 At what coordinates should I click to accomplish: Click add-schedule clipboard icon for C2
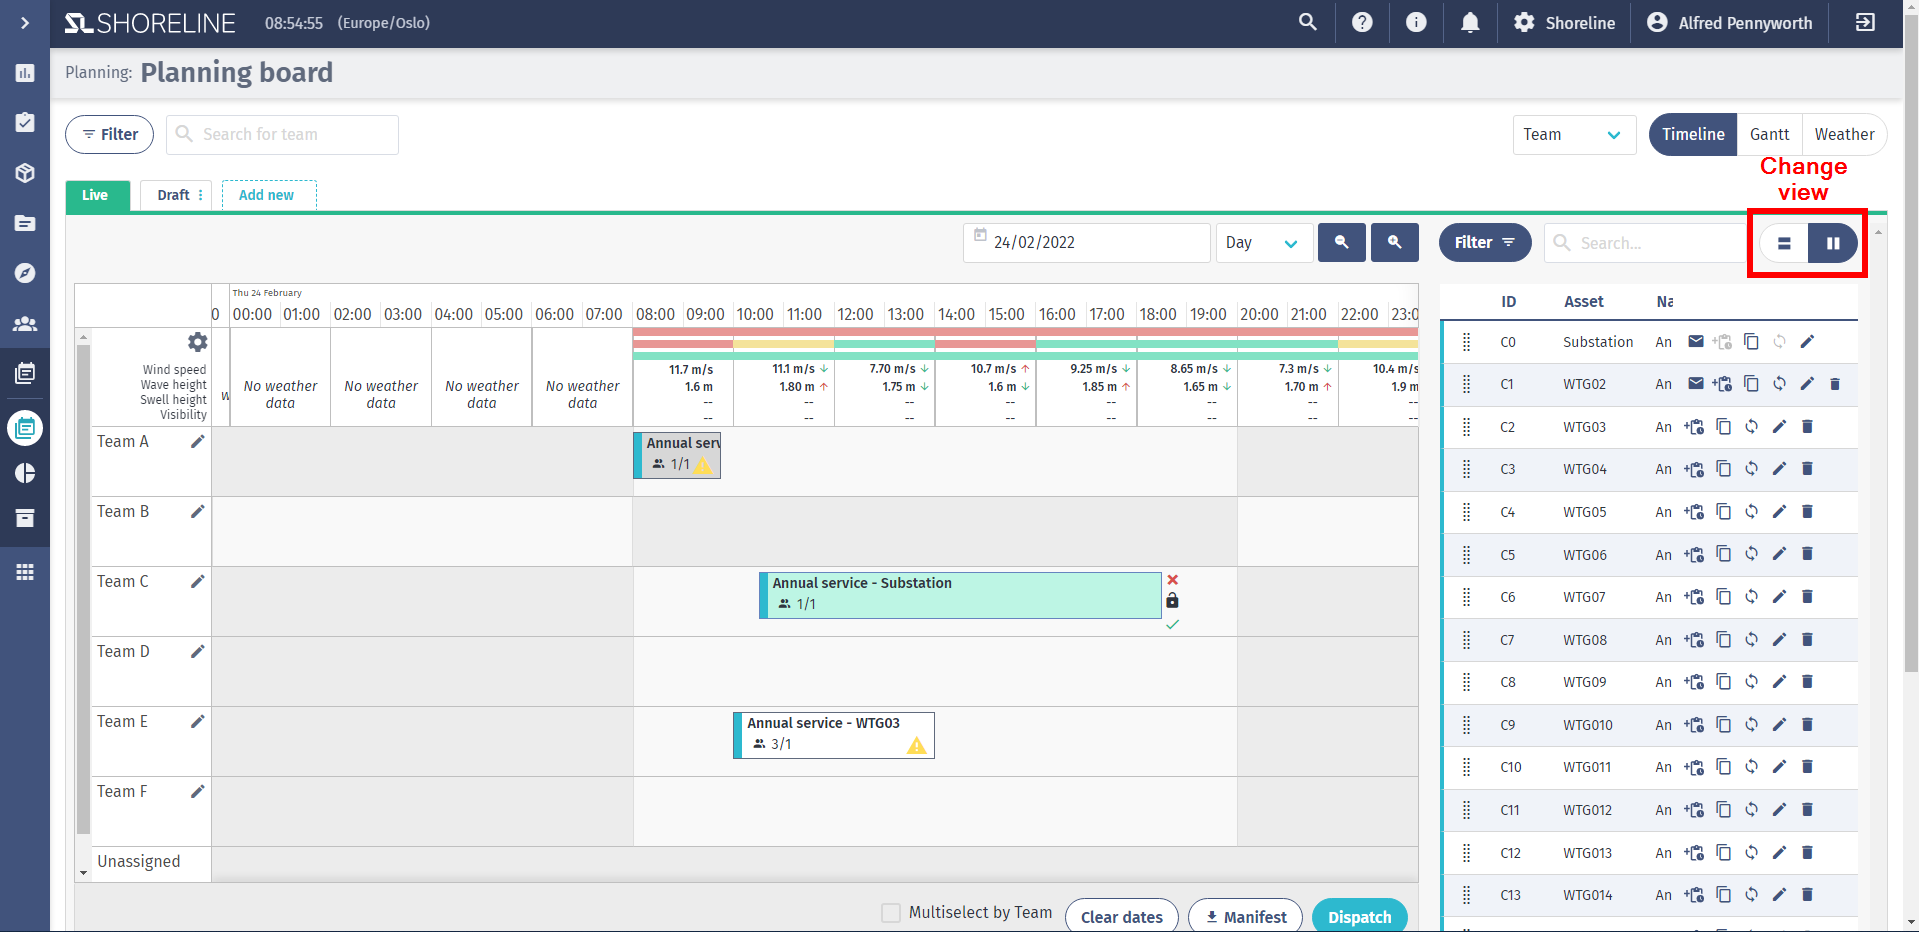[1694, 427]
